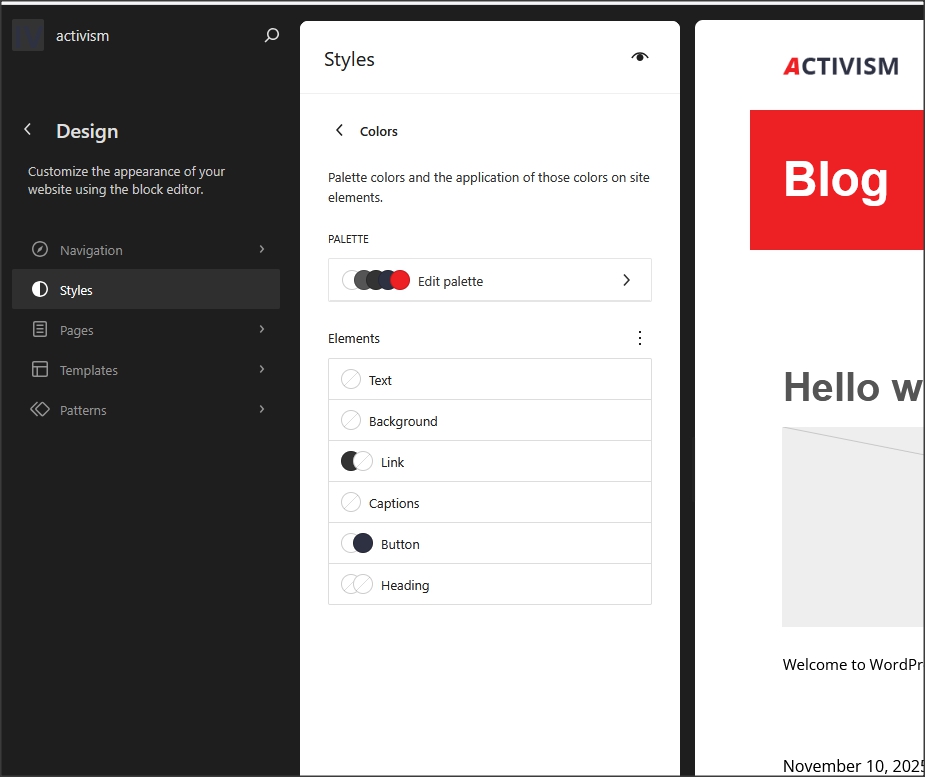This screenshot has height=777, width=925.
Task: Click the Patterns diamond icon
Action: (x=40, y=410)
